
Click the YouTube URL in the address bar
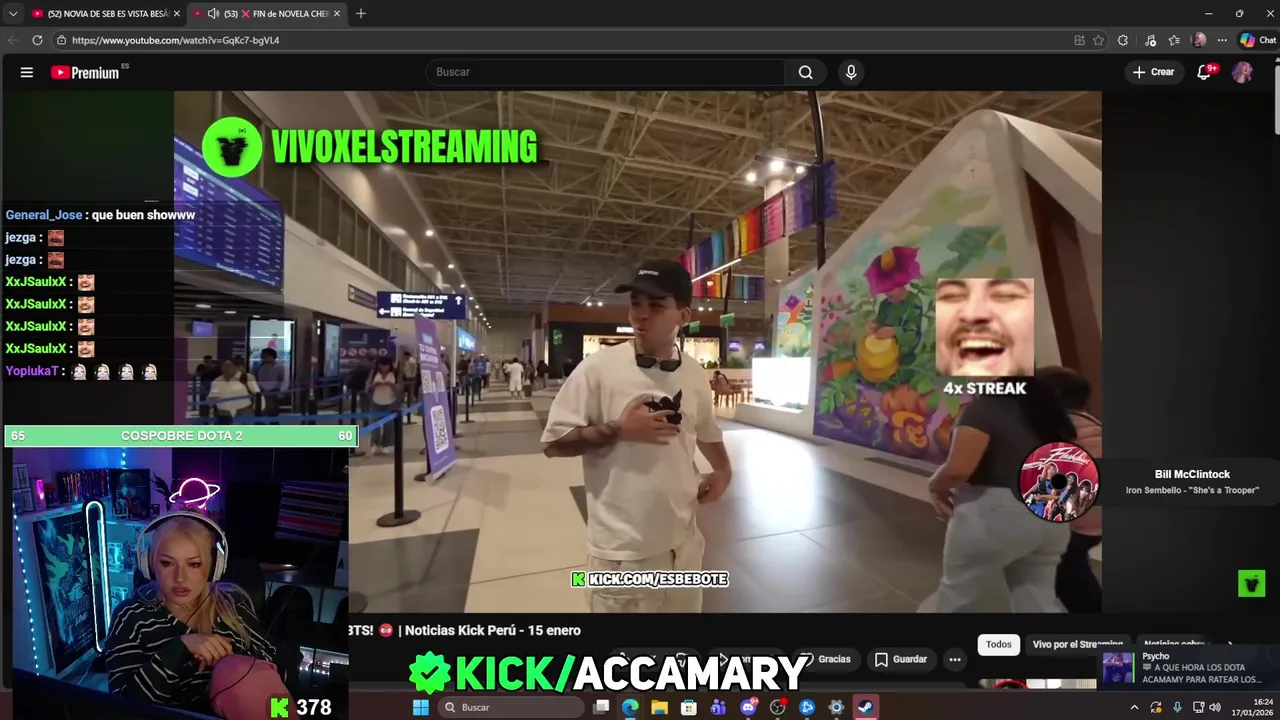click(175, 40)
